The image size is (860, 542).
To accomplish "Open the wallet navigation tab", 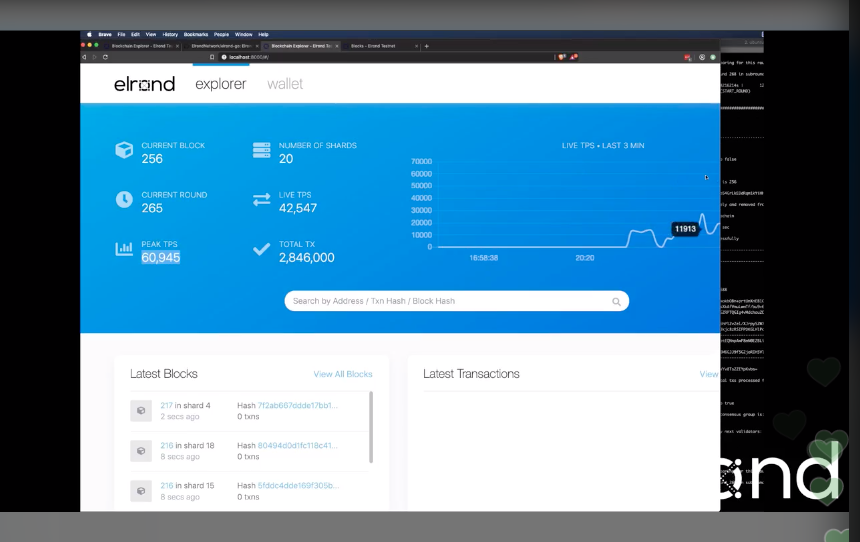I will 285,84.
